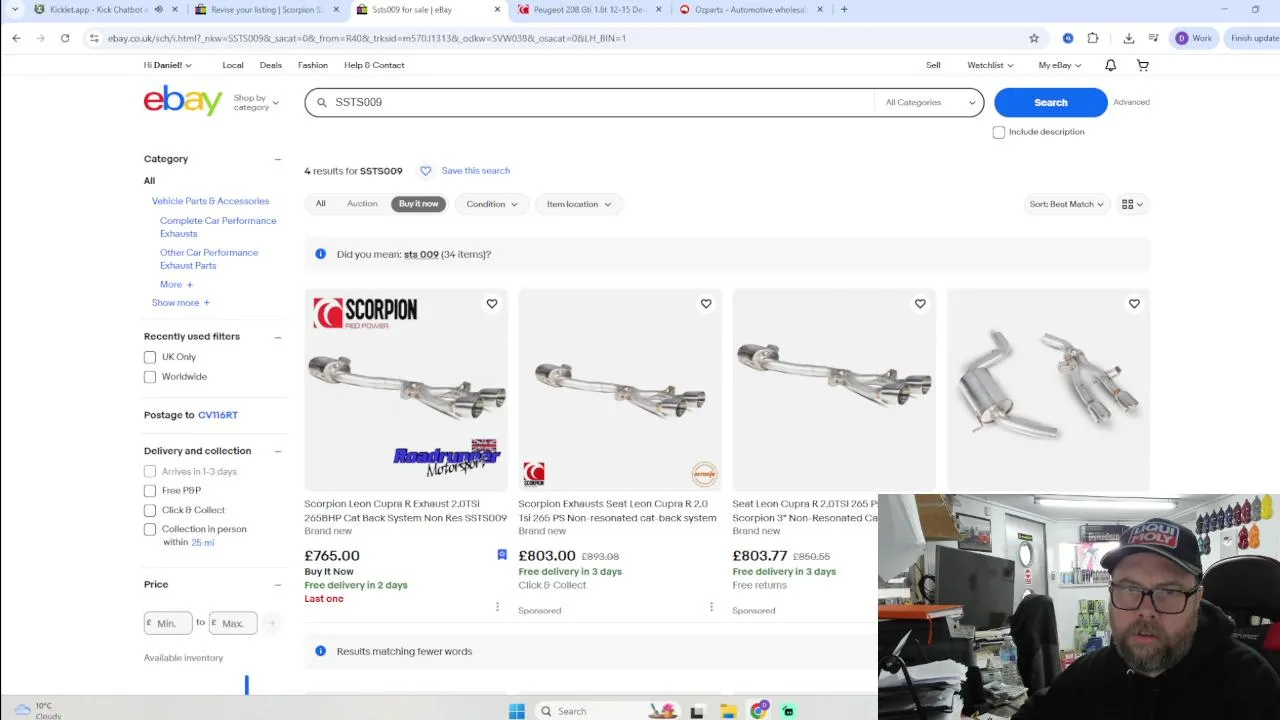Viewport: 1280px width, 720px height.
Task: Tick the Click & Collect checkbox
Action: [150, 510]
